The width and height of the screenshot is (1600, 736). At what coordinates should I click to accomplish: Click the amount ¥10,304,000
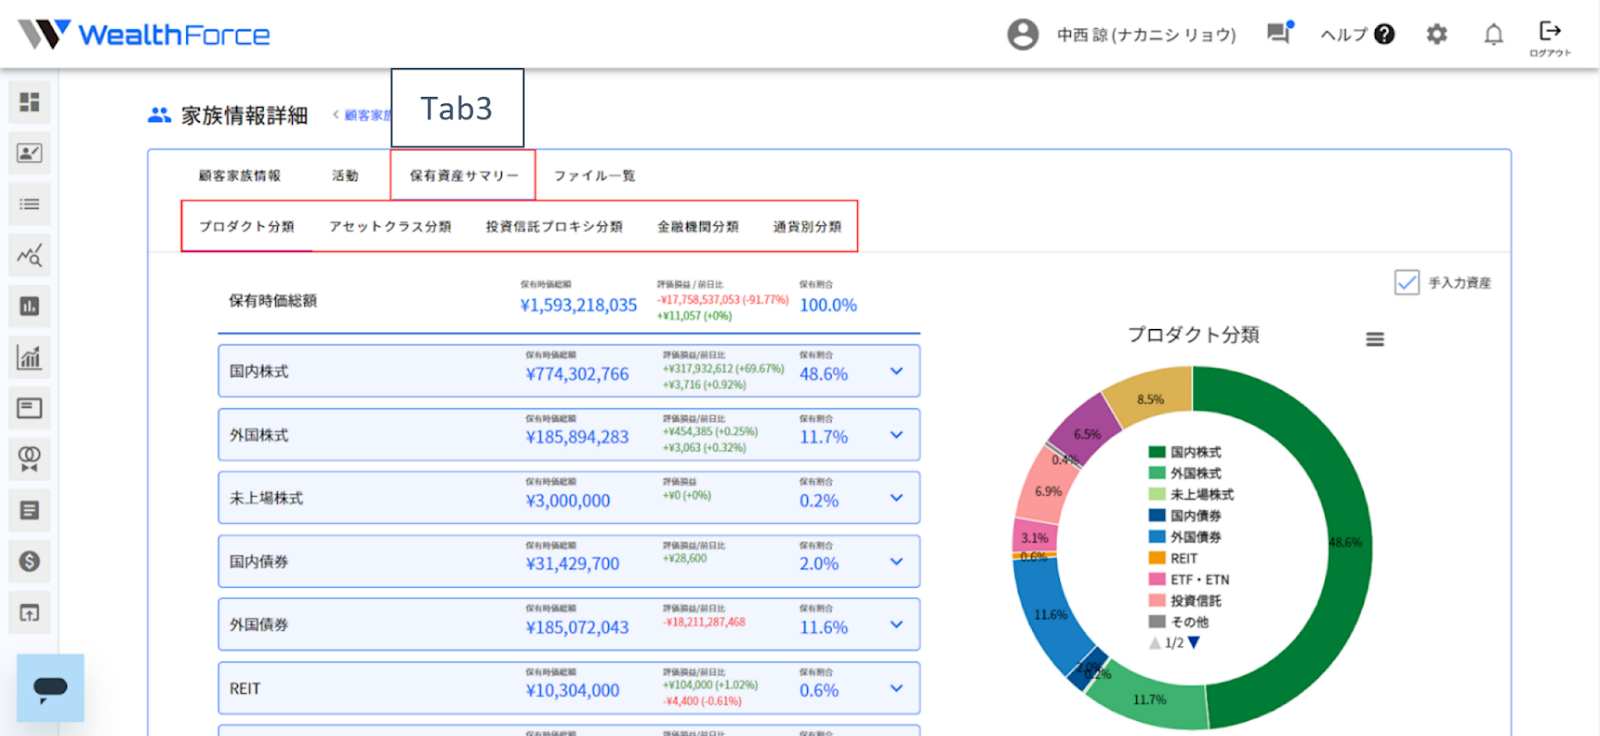(x=573, y=691)
